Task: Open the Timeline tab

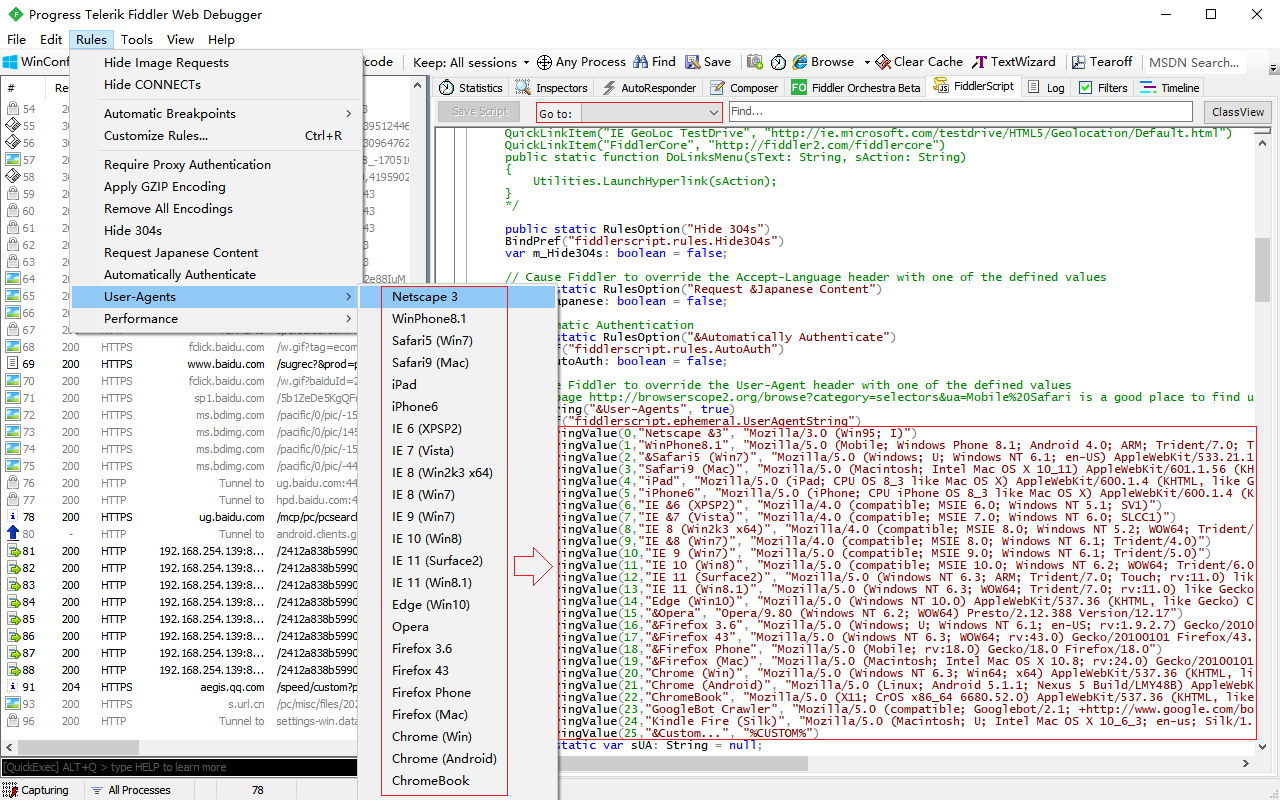Action: (1170, 87)
